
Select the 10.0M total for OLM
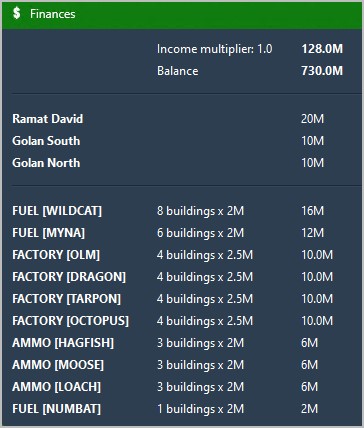coord(317,255)
